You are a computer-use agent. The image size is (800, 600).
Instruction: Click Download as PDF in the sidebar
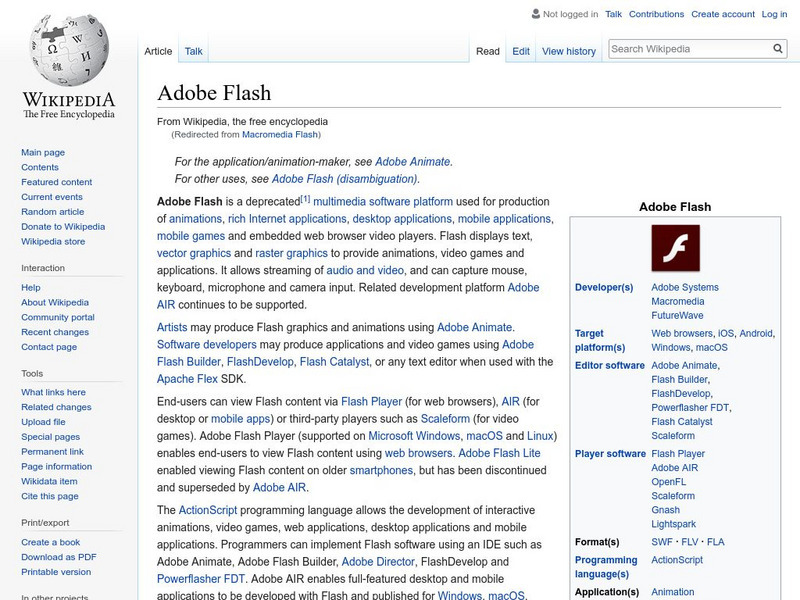[57, 555]
